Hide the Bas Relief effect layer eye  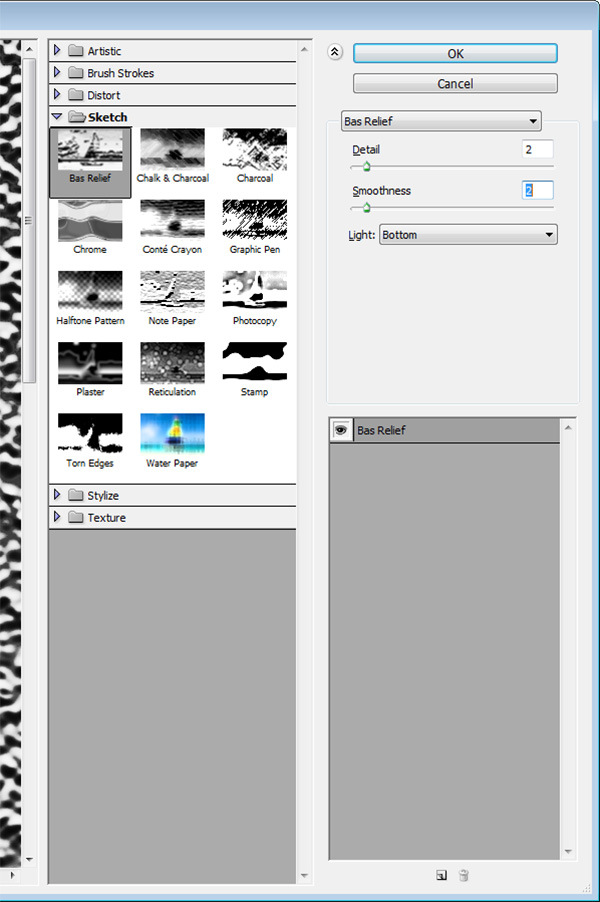point(341,430)
